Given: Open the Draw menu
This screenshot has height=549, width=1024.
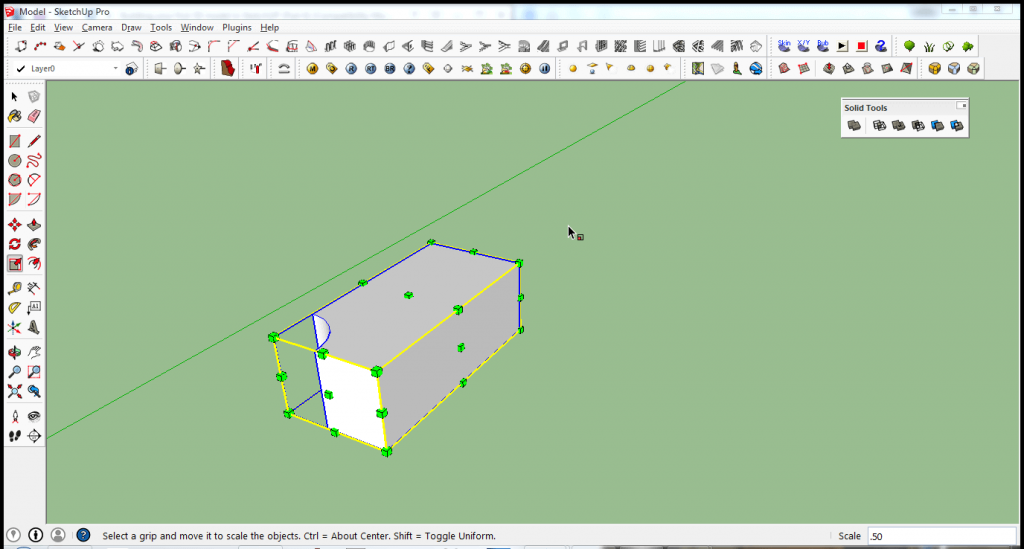Looking at the screenshot, I should click(x=131, y=27).
